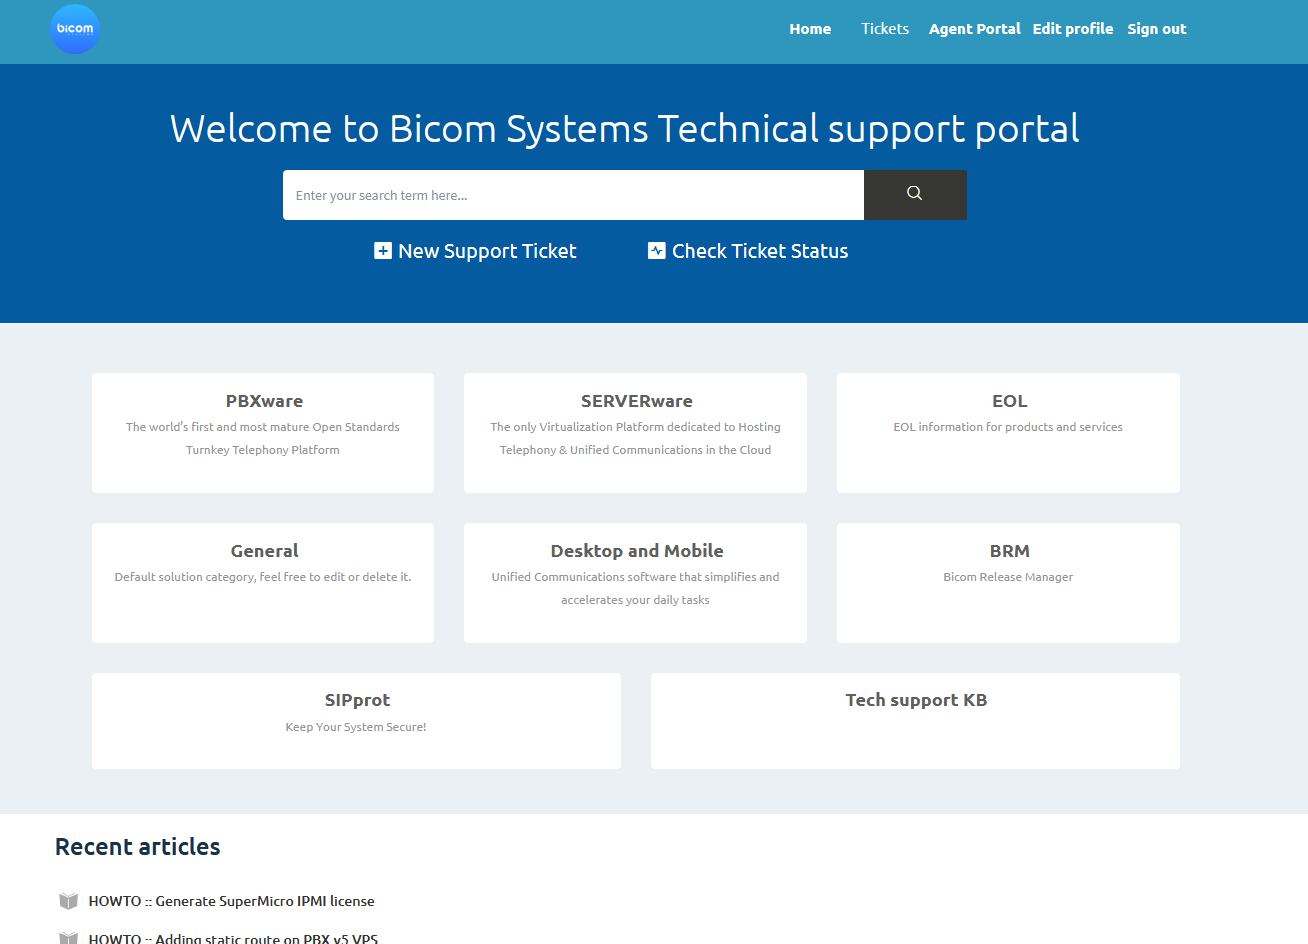Select Edit profile in the header

click(x=1073, y=29)
